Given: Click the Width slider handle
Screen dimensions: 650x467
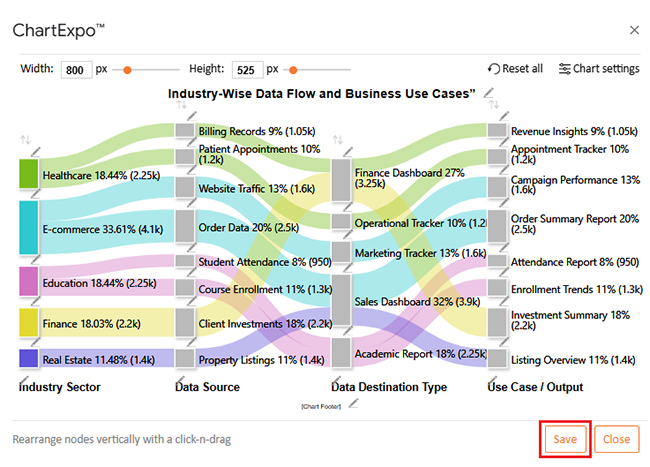Looking at the screenshot, I should point(128,70).
